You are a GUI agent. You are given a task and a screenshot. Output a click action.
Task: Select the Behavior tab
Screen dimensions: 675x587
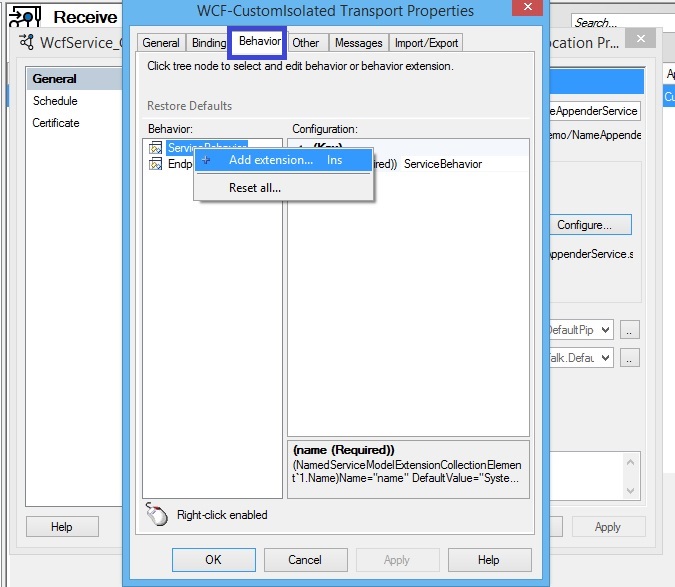[x=260, y=41]
